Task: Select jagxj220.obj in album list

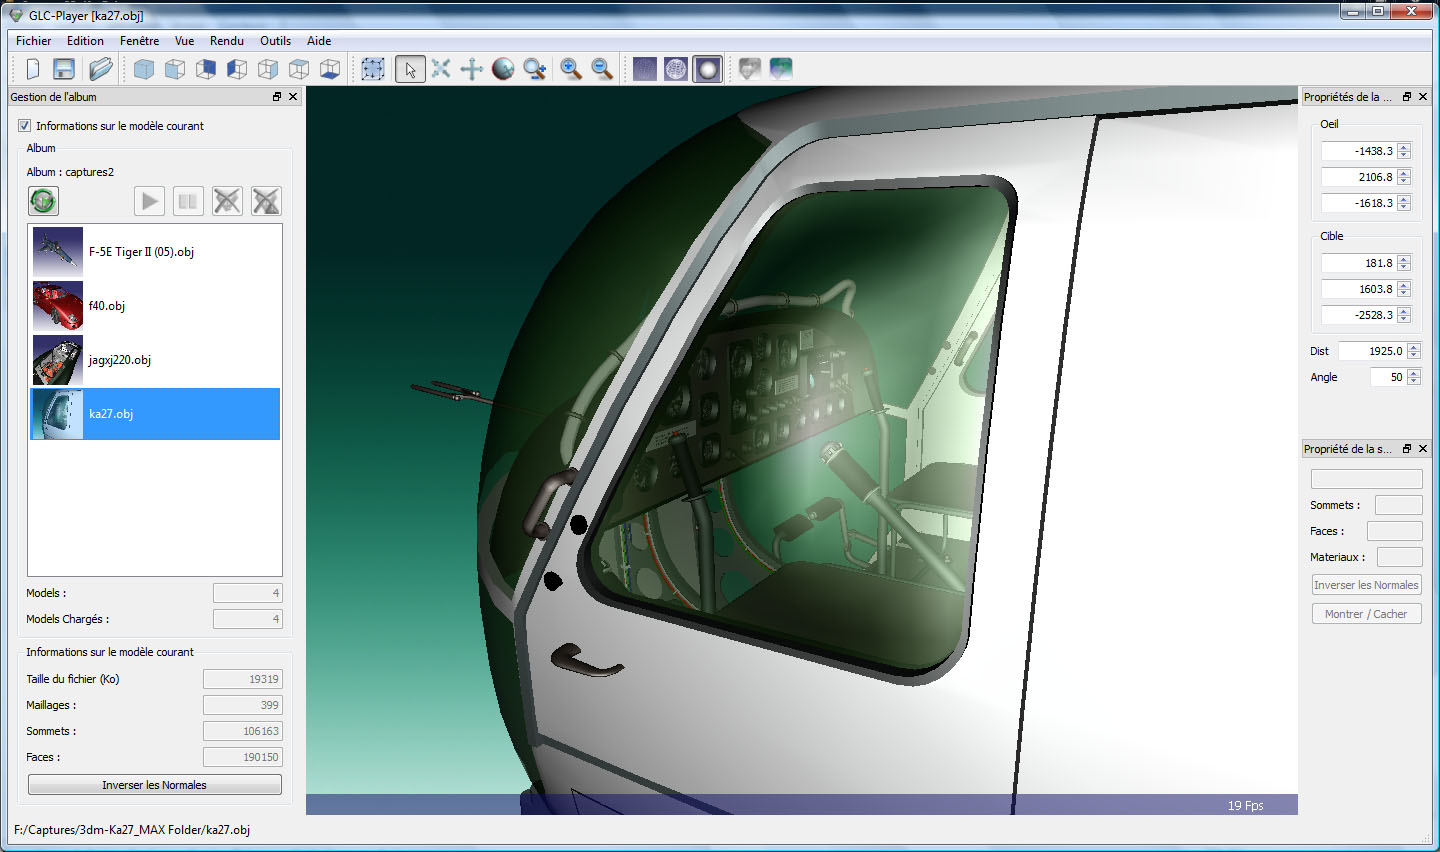Action: coord(155,360)
